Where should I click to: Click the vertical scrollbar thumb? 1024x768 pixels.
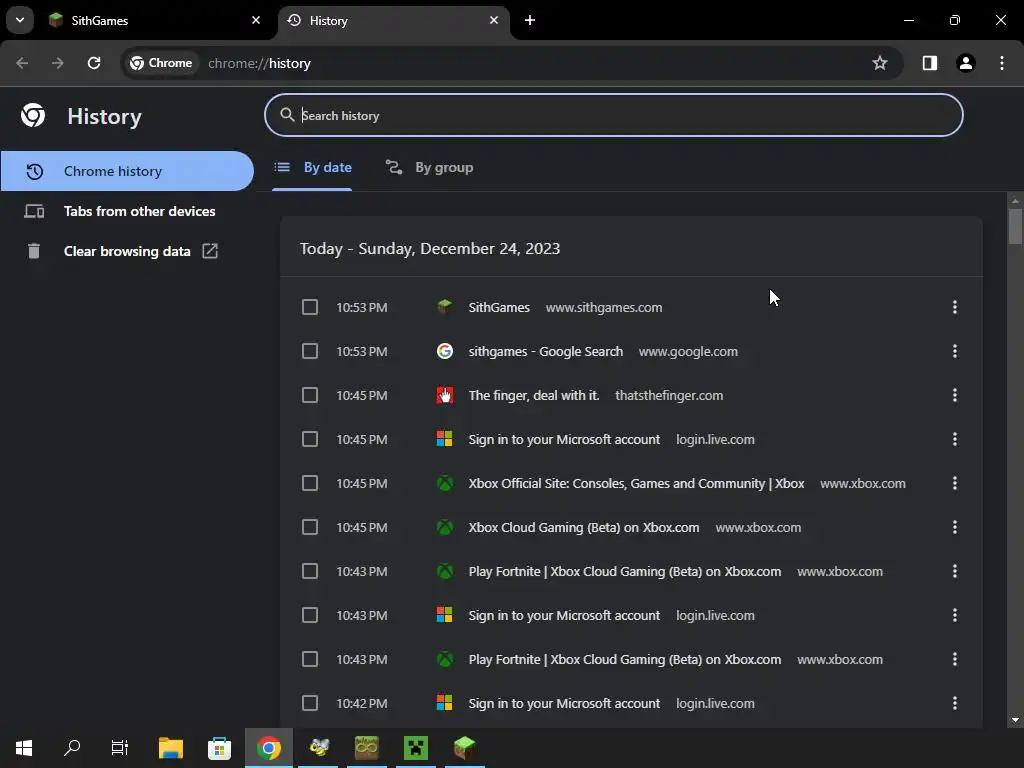tap(1014, 226)
